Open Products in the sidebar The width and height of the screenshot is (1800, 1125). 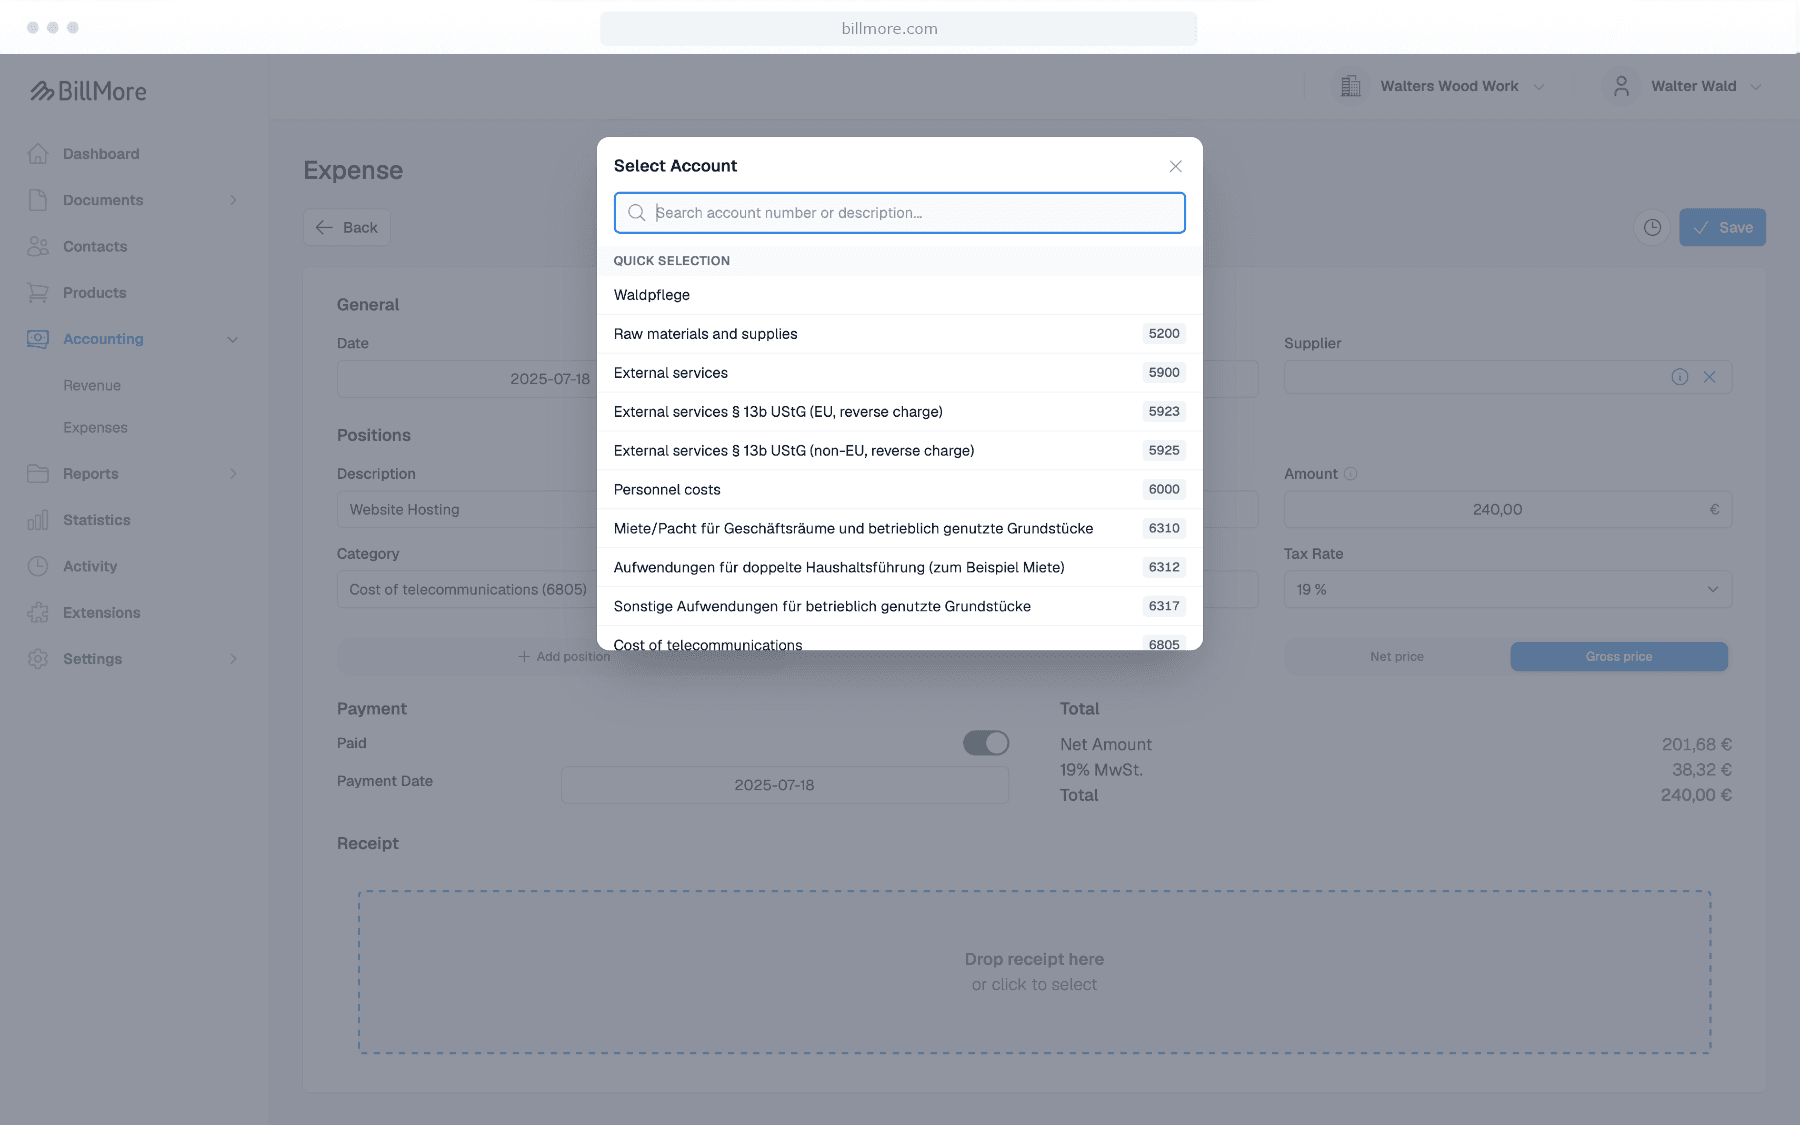click(x=95, y=293)
